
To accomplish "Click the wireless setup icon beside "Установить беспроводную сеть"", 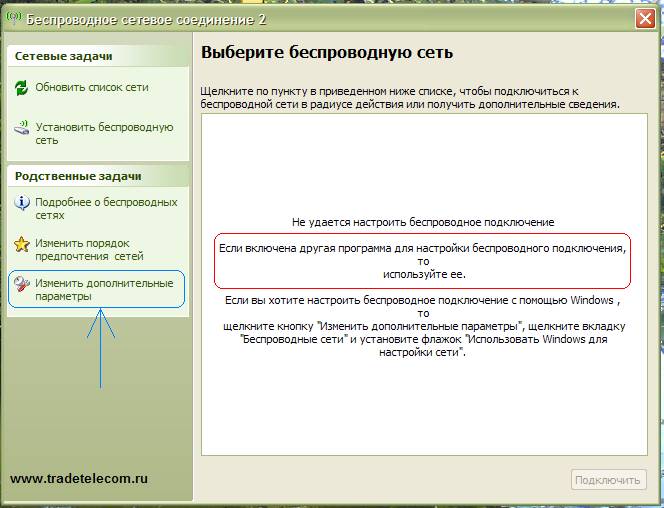I will (22, 129).
